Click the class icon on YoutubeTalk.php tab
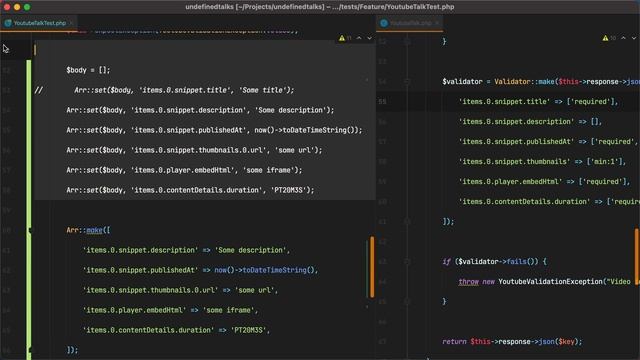This screenshot has width=640, height=360. click(x=384, y=23)
